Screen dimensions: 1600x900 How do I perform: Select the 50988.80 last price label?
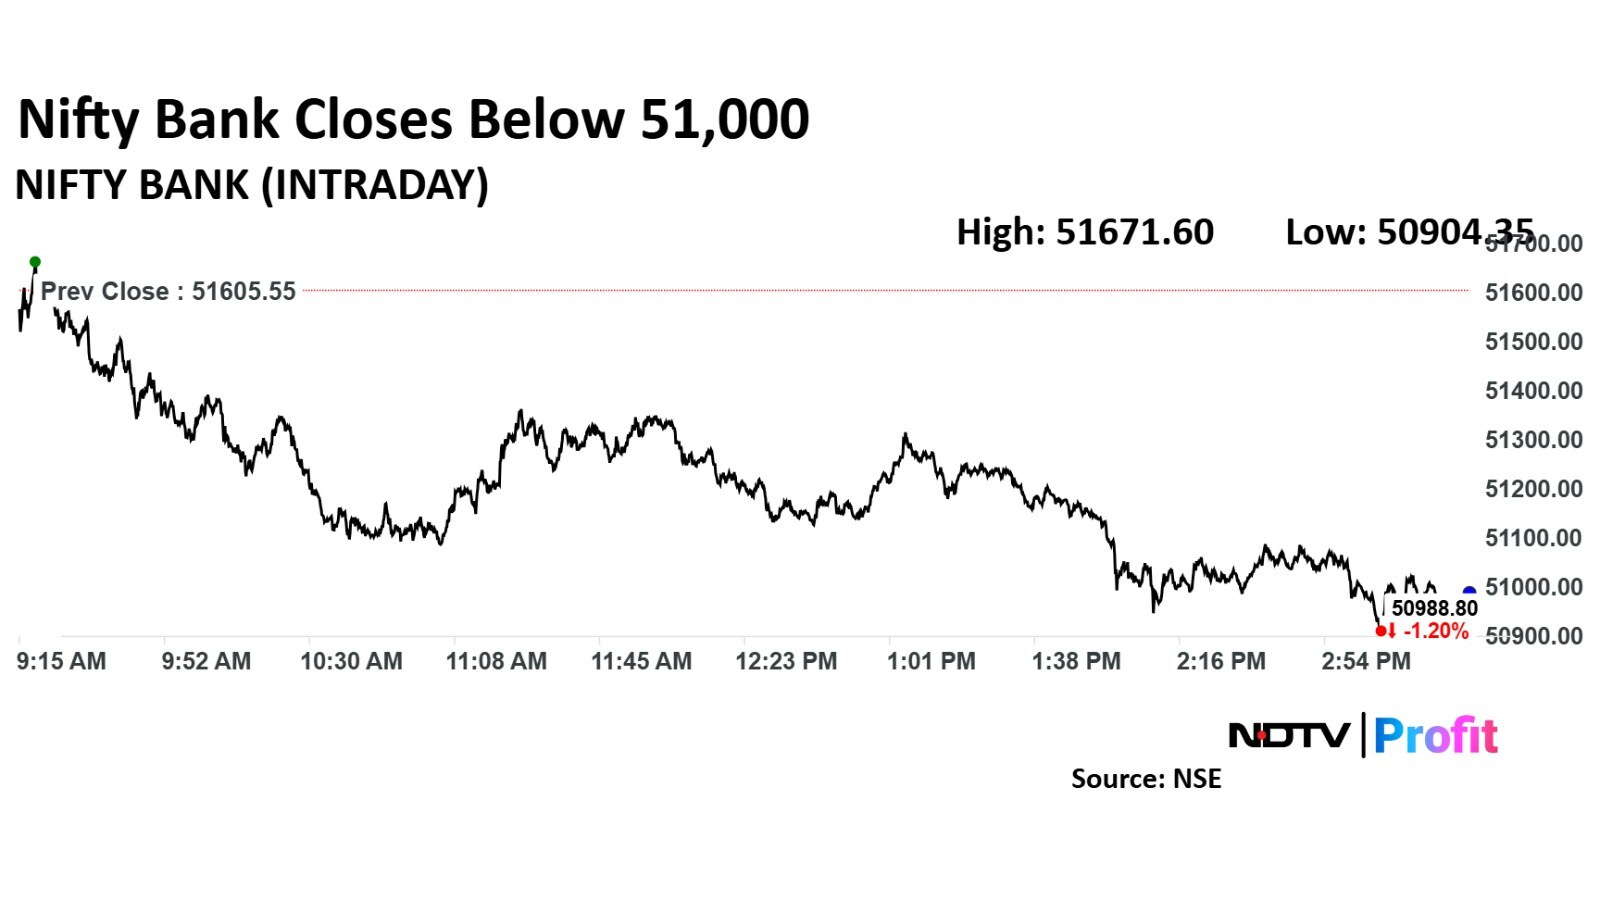1434,608
